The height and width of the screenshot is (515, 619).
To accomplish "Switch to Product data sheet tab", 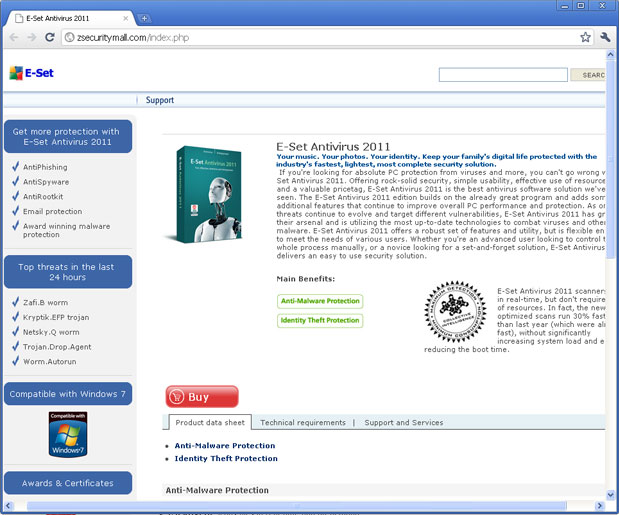I will pos(210,422).
